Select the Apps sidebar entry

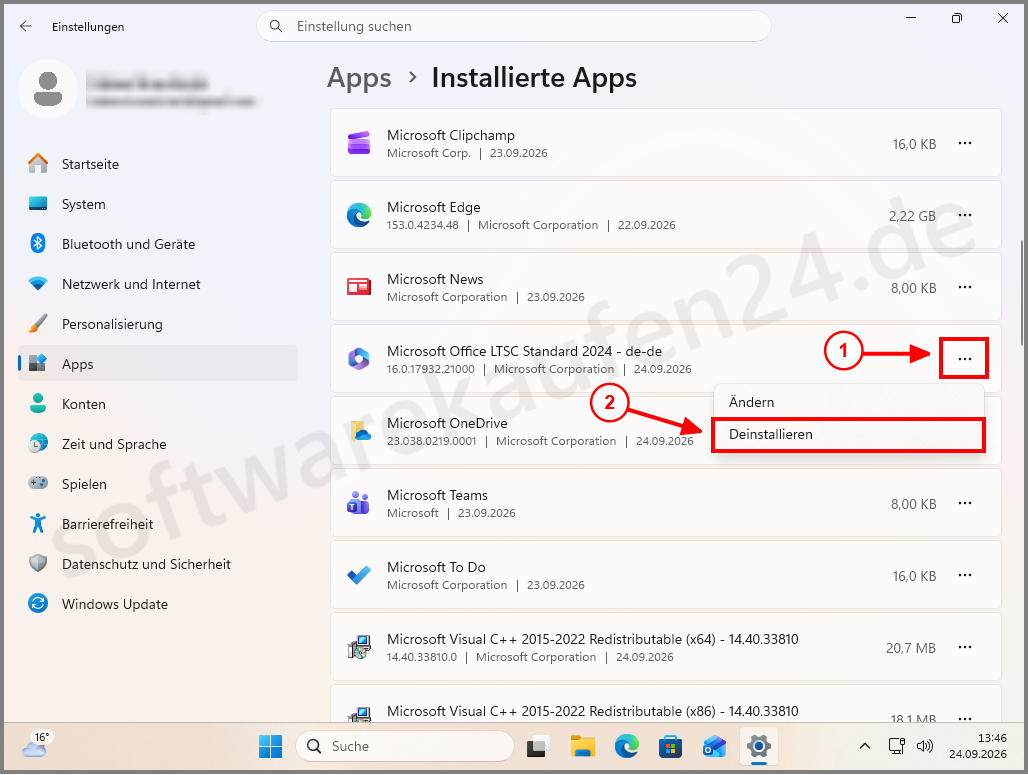(157, 364)
